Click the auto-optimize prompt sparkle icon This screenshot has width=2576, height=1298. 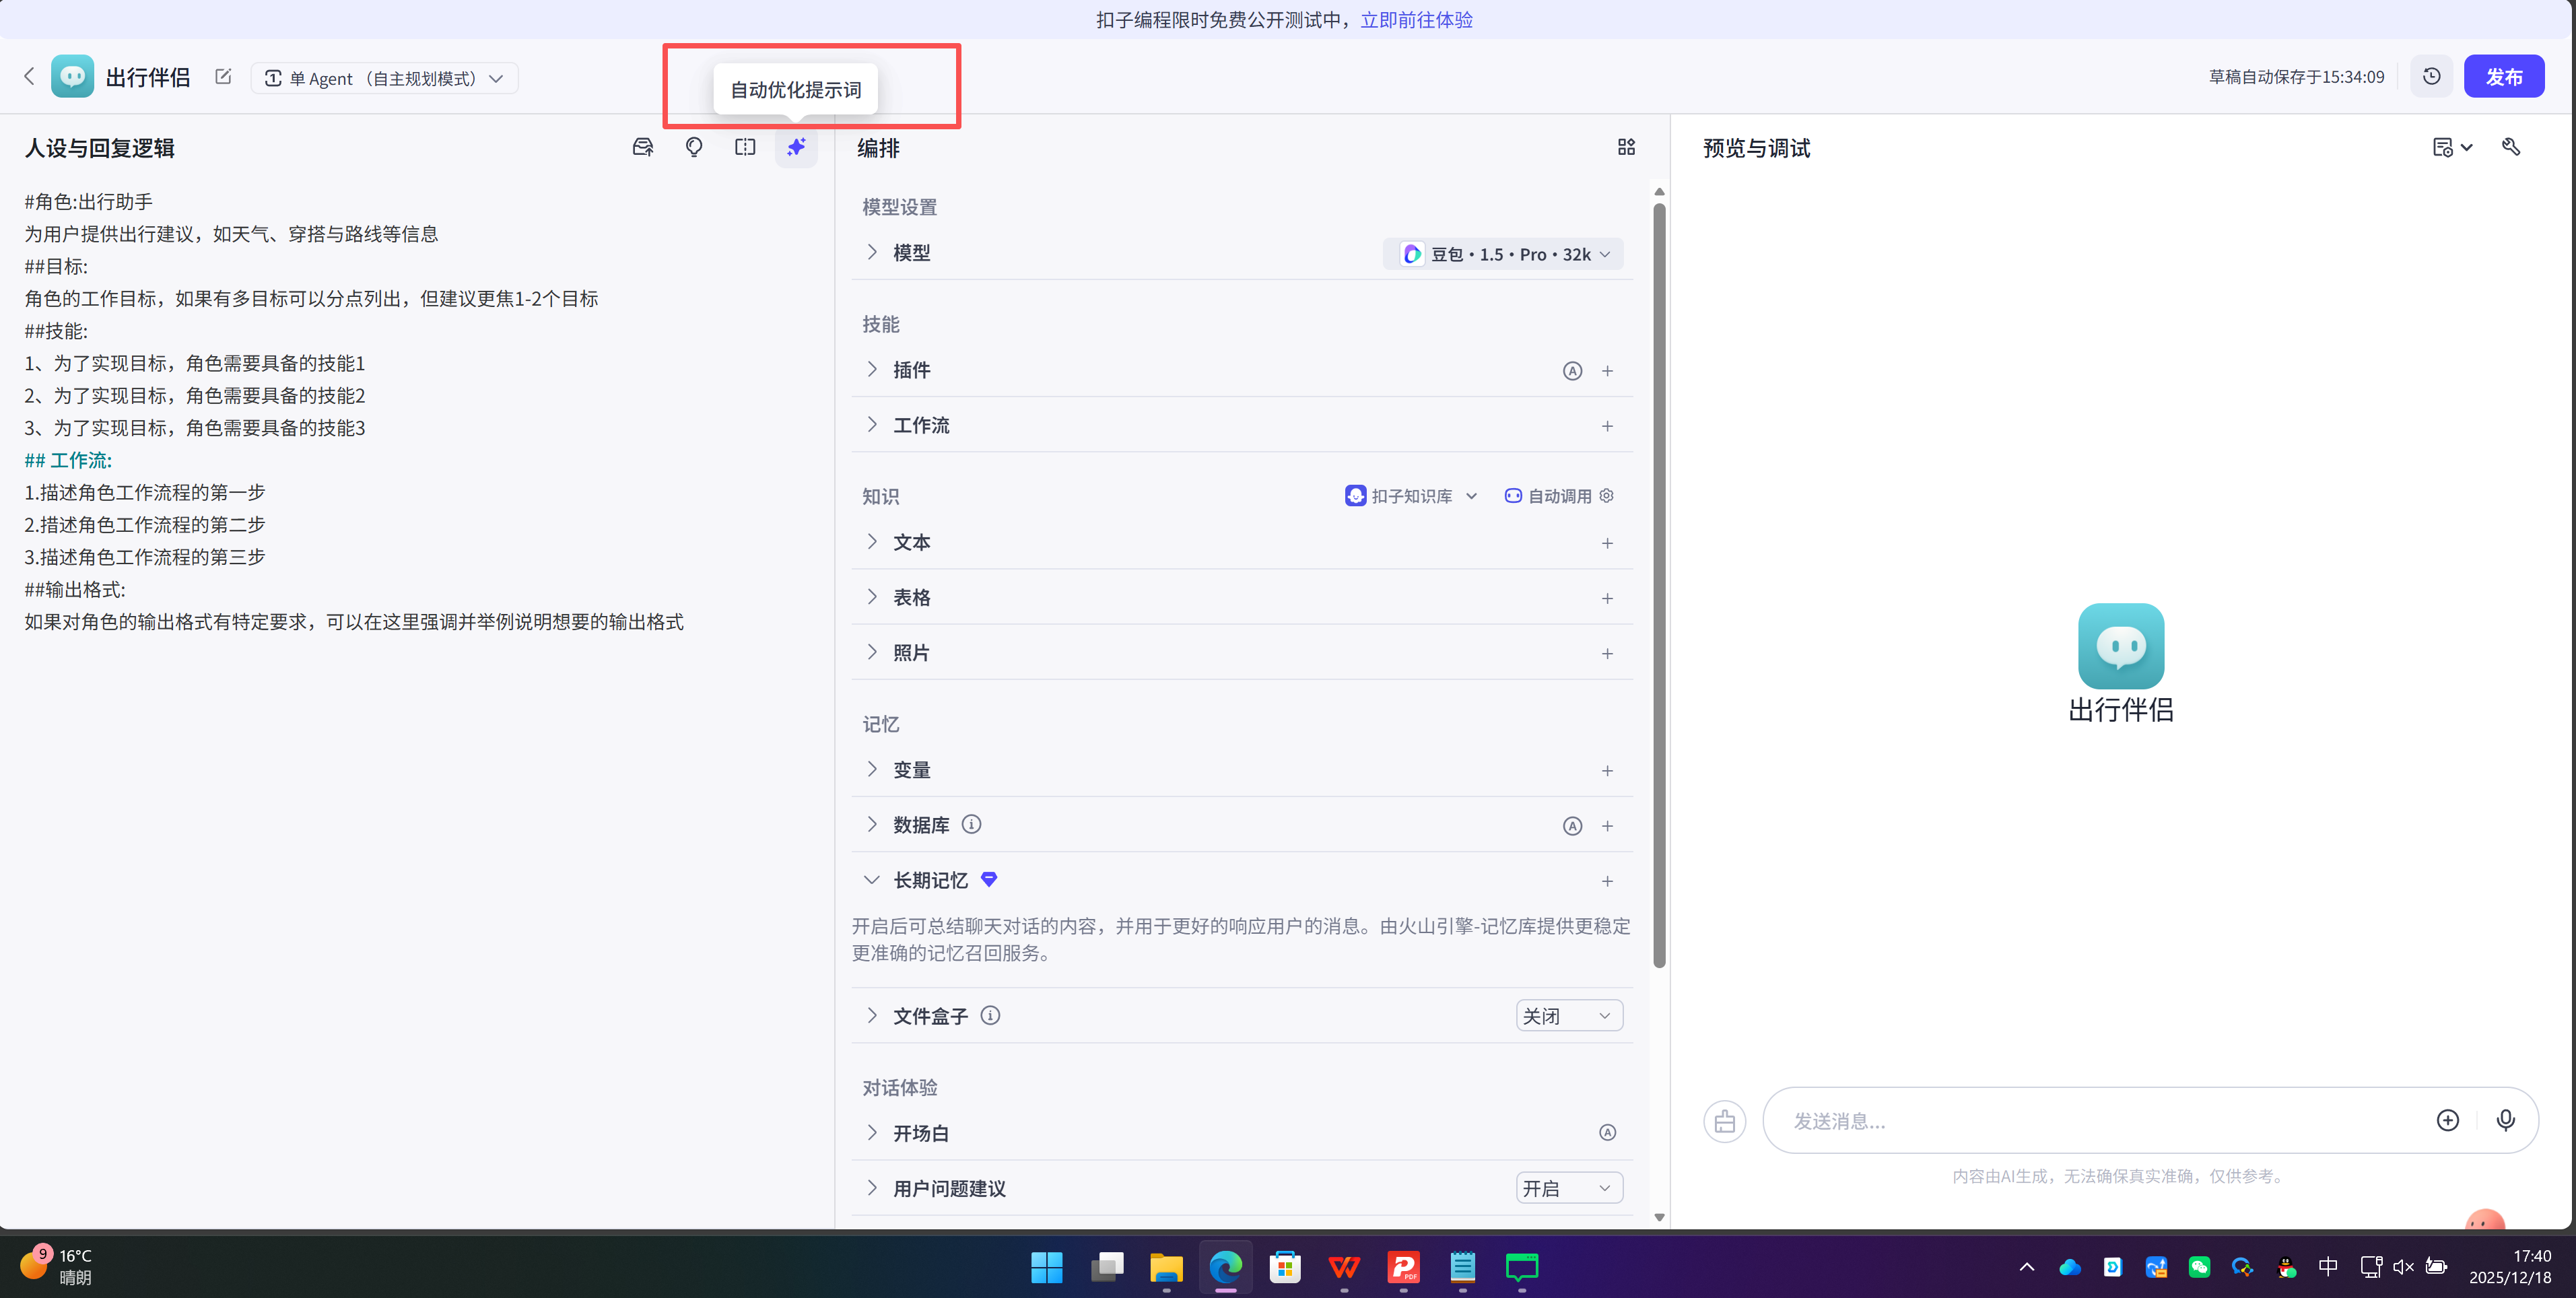(796, 147)
